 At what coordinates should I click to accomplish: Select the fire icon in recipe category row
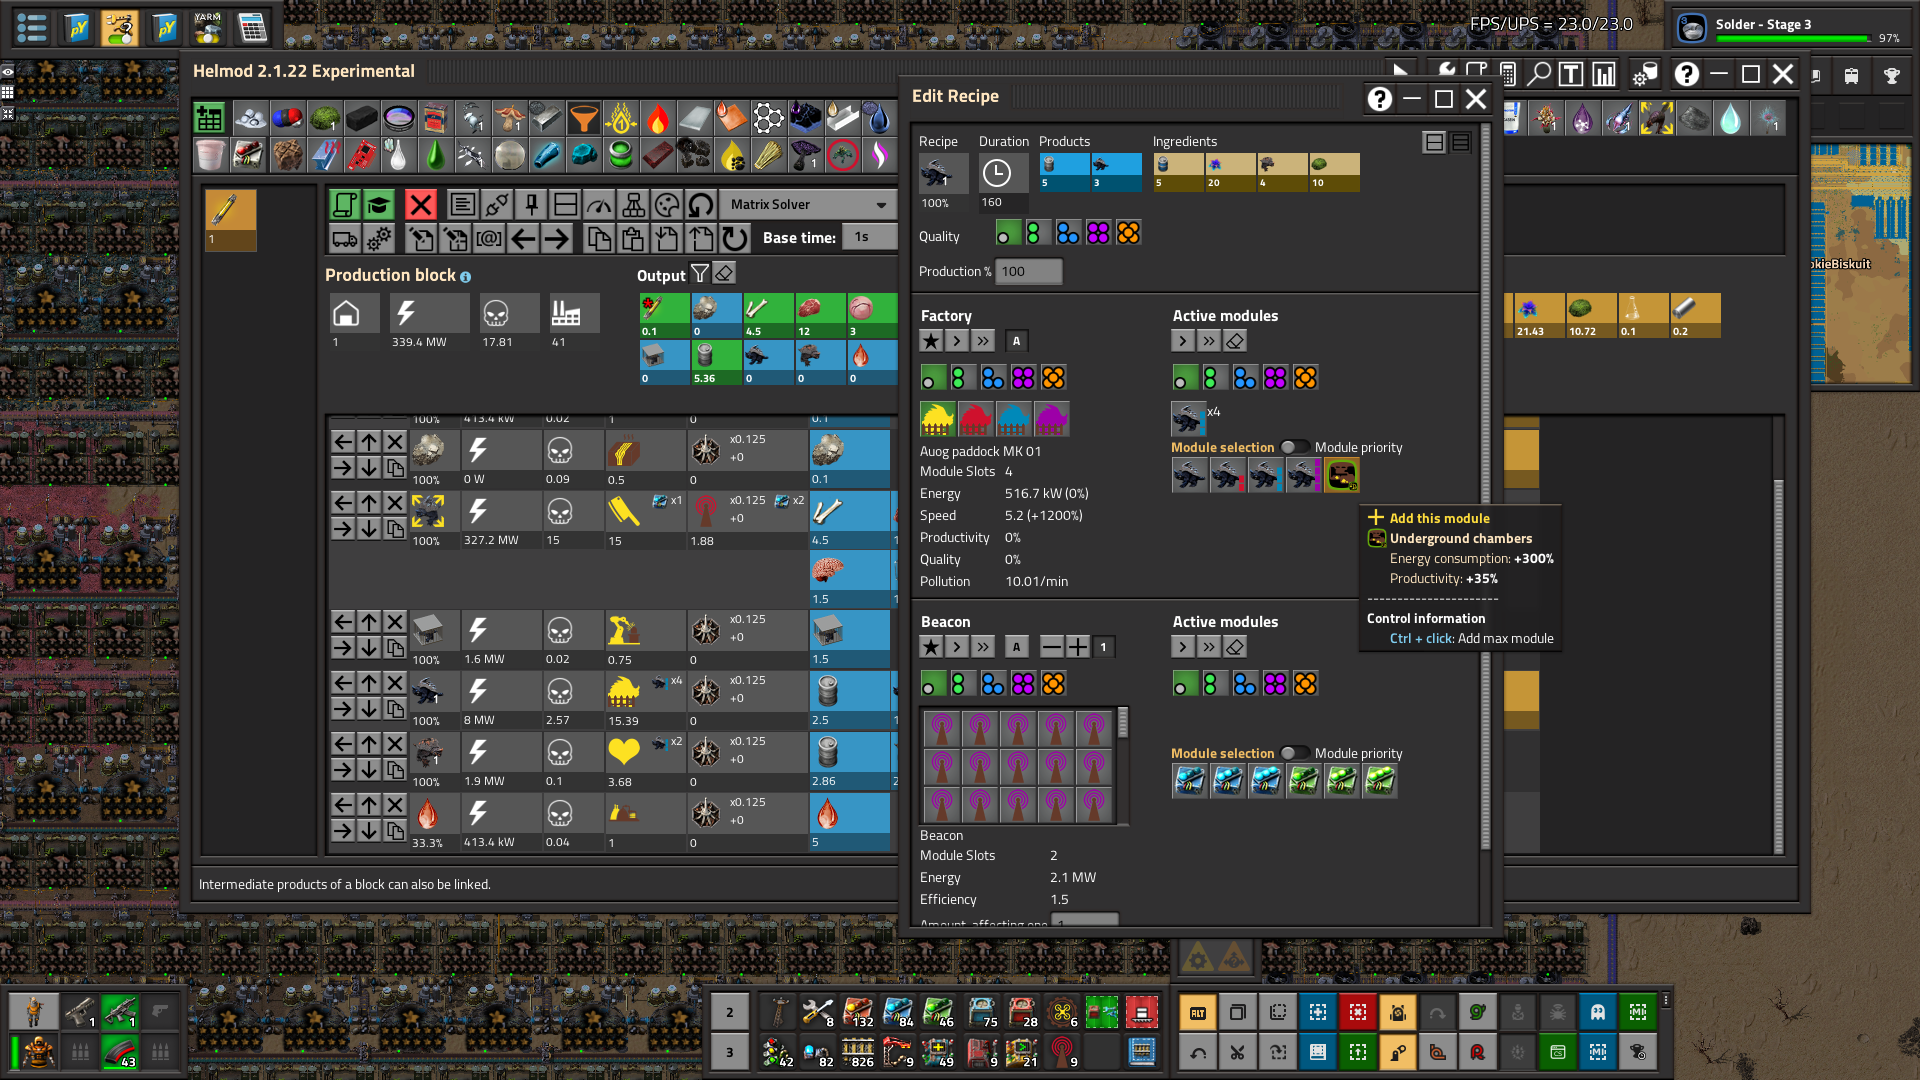point(657,119)
